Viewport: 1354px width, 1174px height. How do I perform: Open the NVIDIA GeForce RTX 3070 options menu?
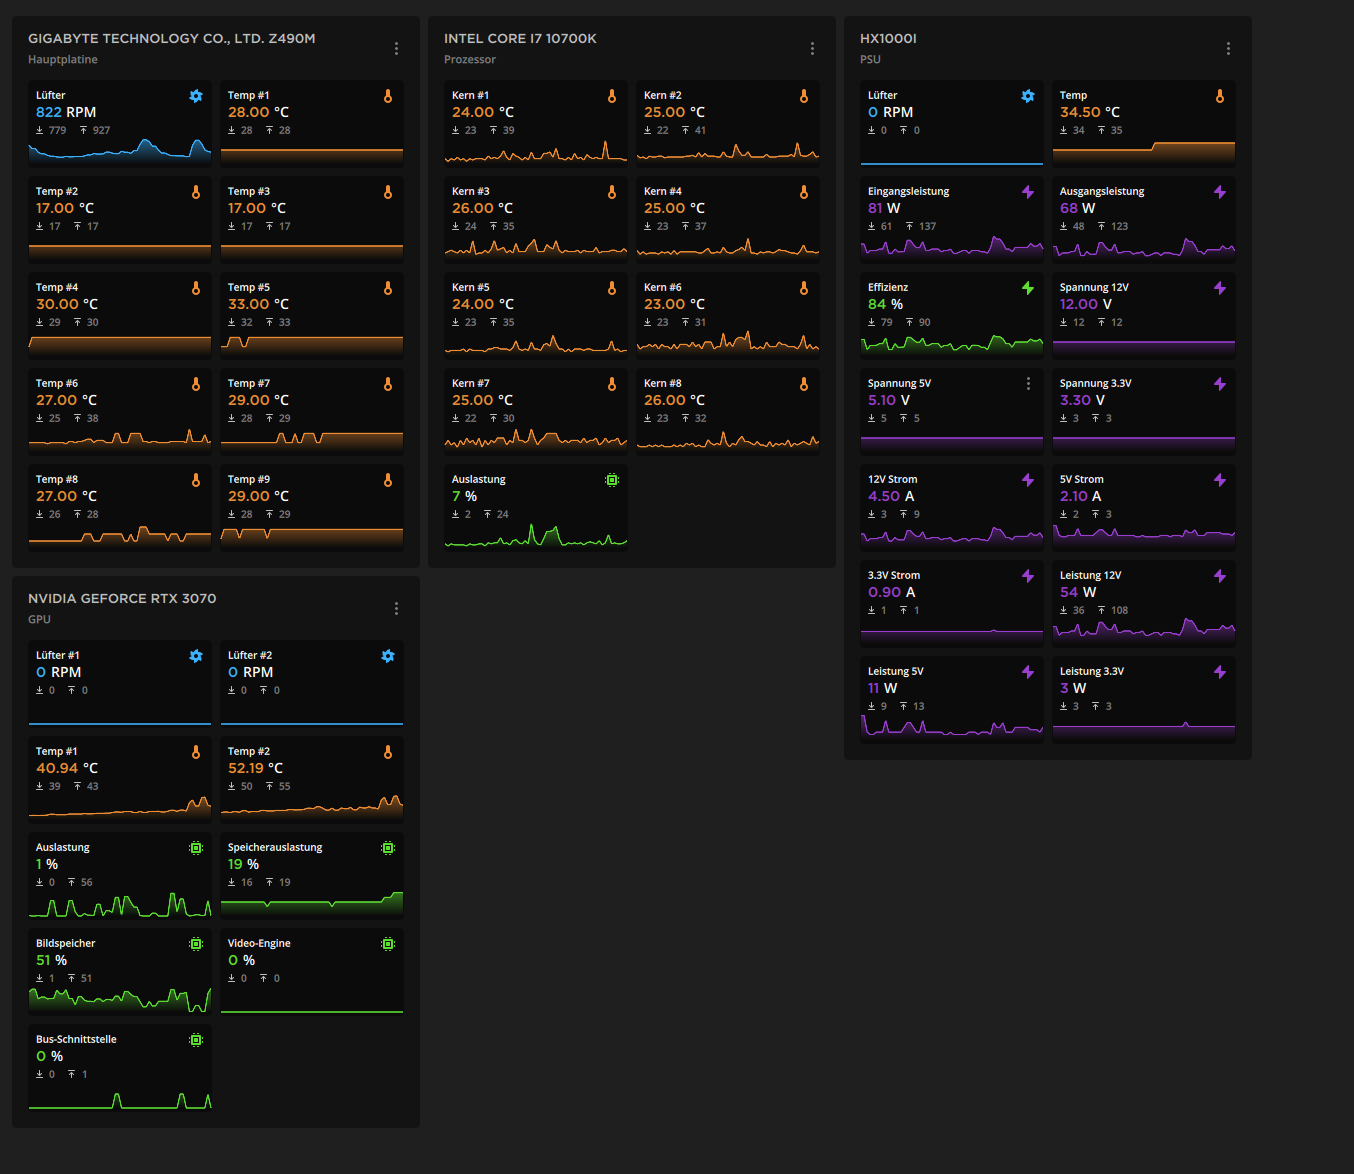396,608
